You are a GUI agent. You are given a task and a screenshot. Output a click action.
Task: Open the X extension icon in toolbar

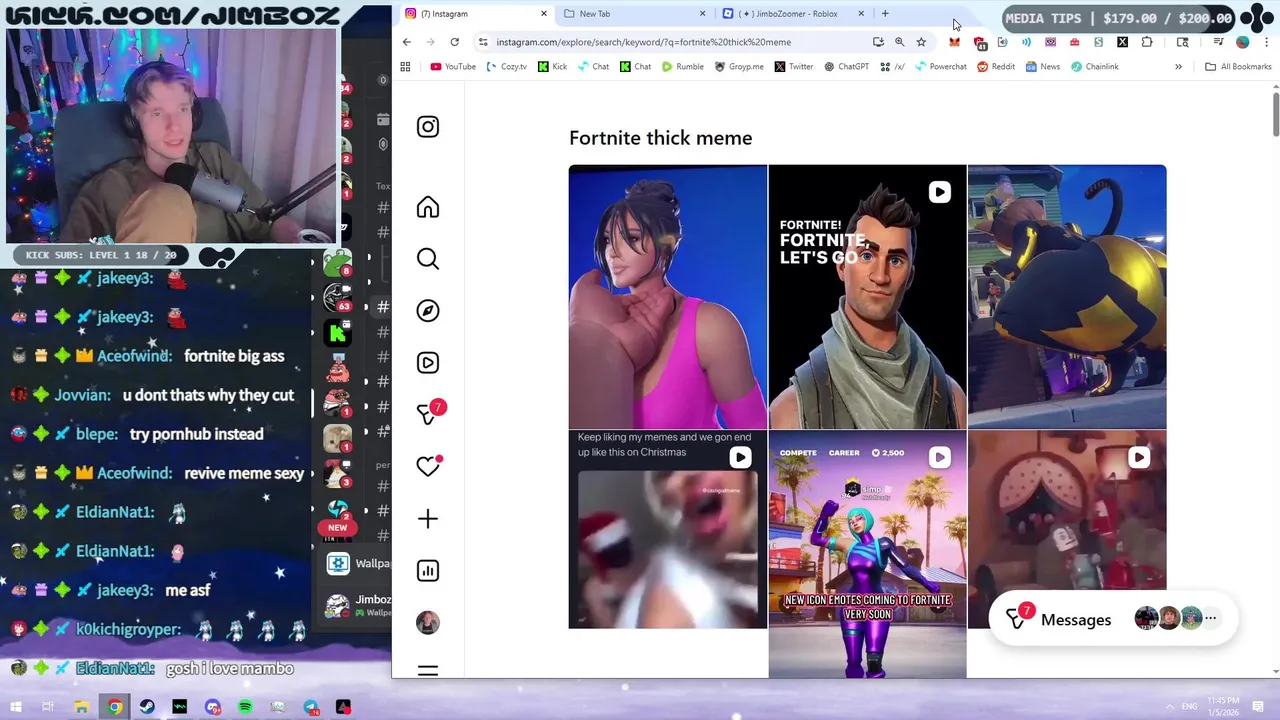[x=1123, y=42]
